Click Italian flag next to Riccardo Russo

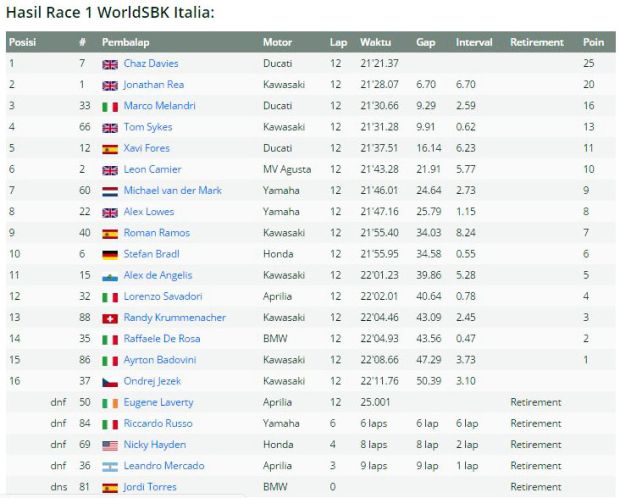pyautogui.click(x=110, y=424)
